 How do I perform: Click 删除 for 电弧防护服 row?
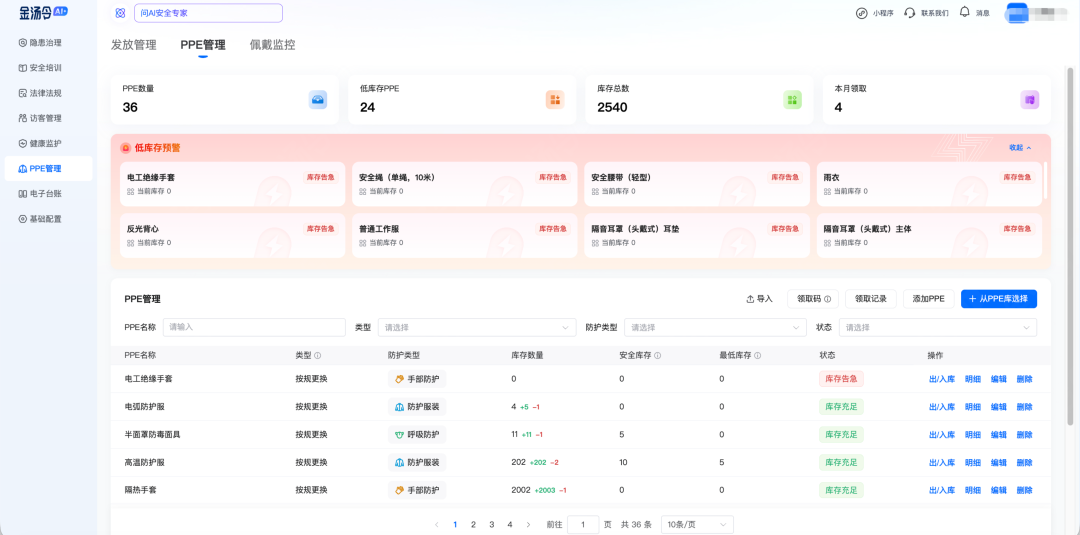click(x=1025, y=407)
